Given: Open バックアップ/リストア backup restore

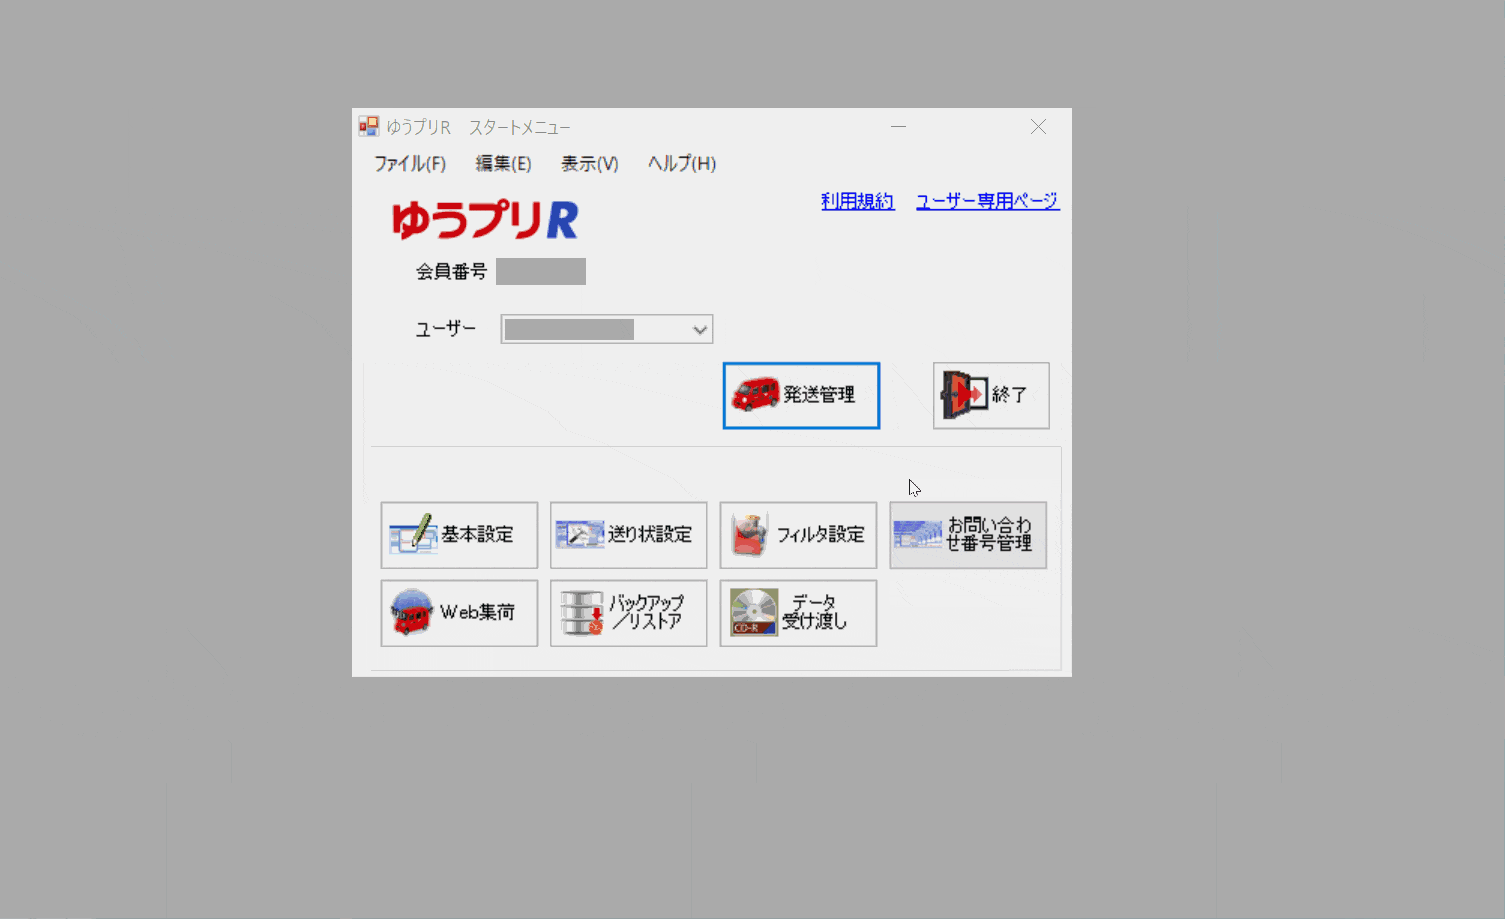Looking at the screenshot, I should [628, 613].
